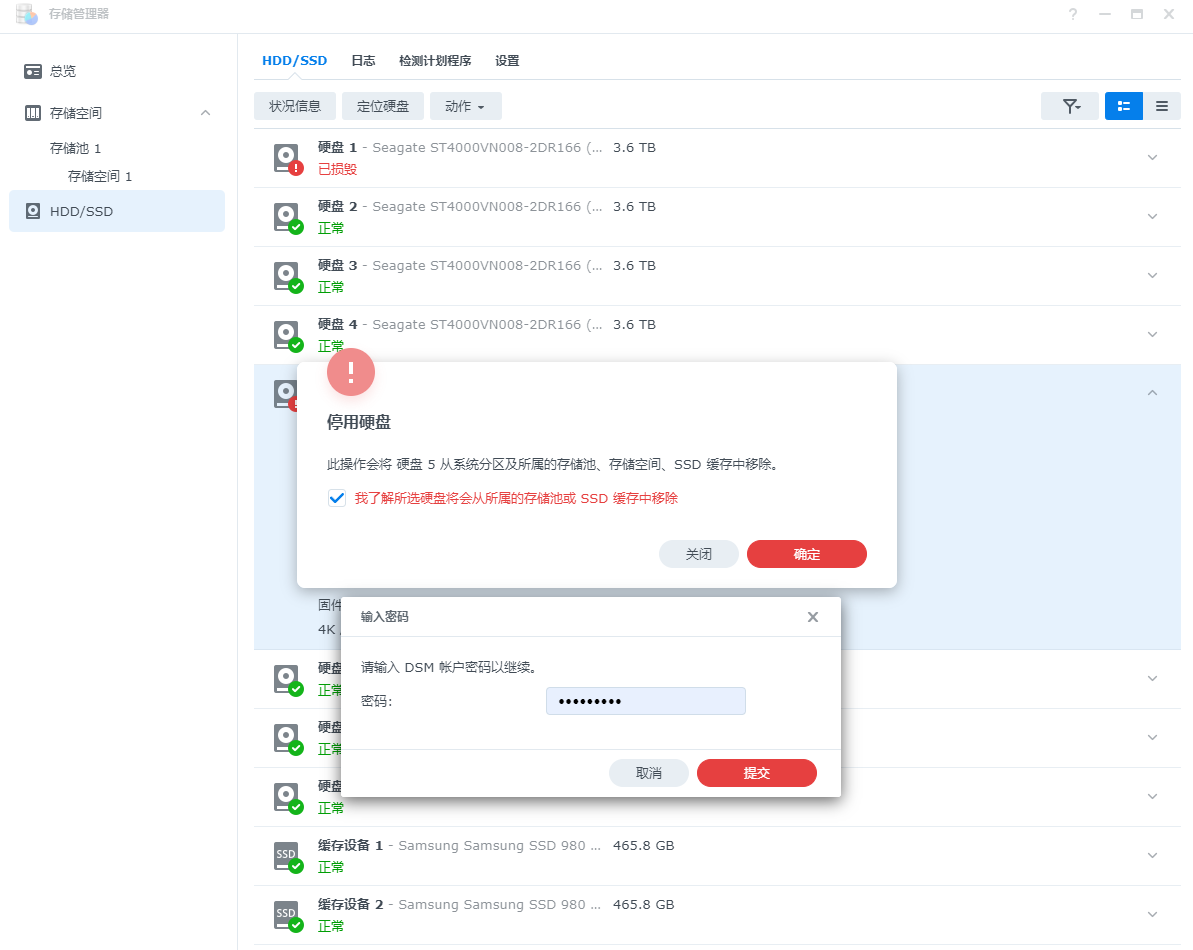Collapse the expanded Drive 5 row
Screen dimensions: 1193x950
tap(1152, 394)
